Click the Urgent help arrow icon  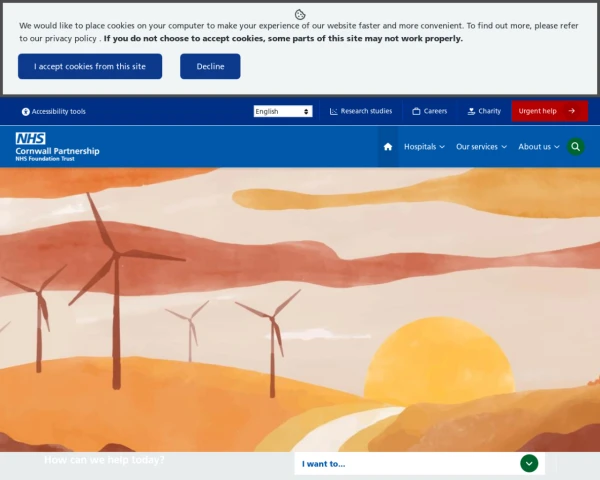point(572,111)
